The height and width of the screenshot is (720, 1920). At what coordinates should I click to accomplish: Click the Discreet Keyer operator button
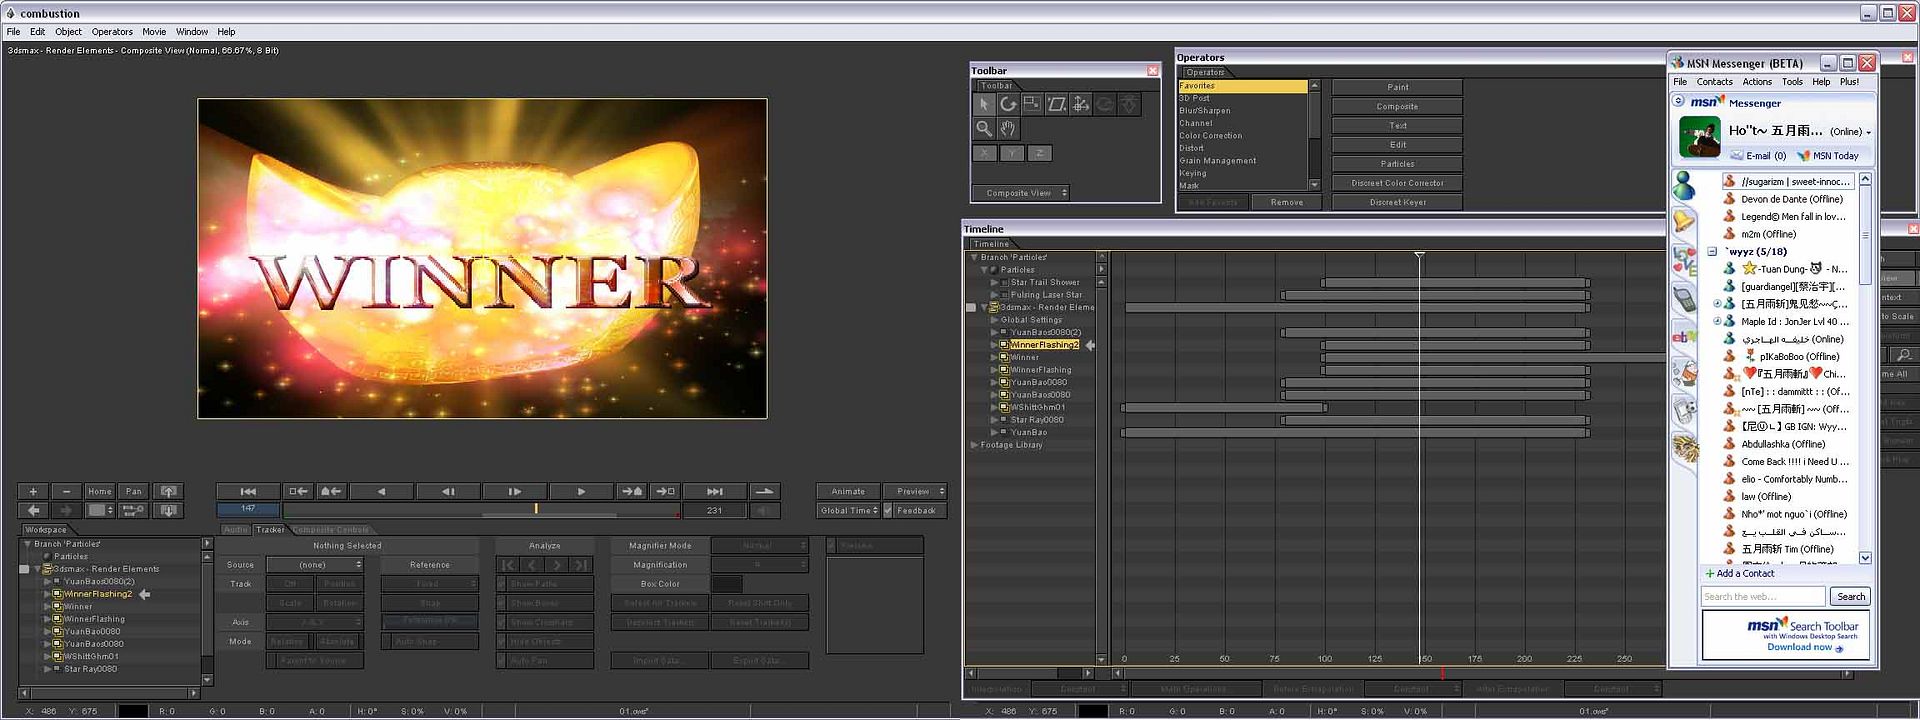(1397, 202)
